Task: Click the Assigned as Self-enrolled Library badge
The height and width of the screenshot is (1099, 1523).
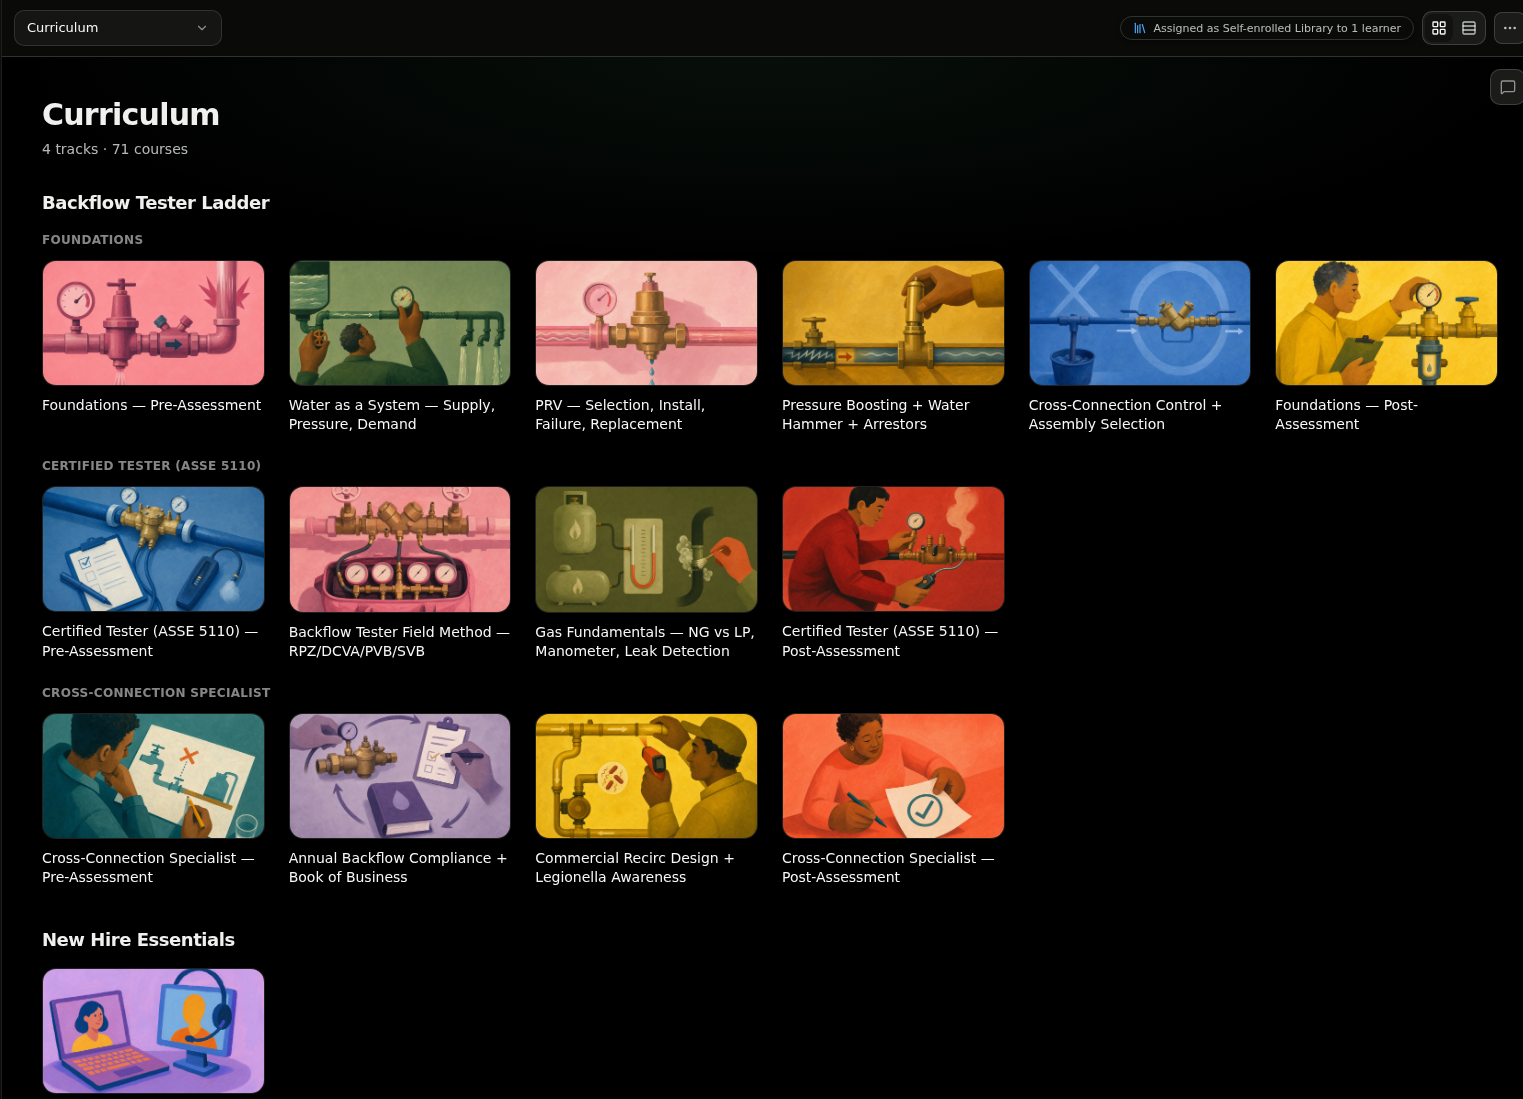Action: click(x=1266, y=28)
